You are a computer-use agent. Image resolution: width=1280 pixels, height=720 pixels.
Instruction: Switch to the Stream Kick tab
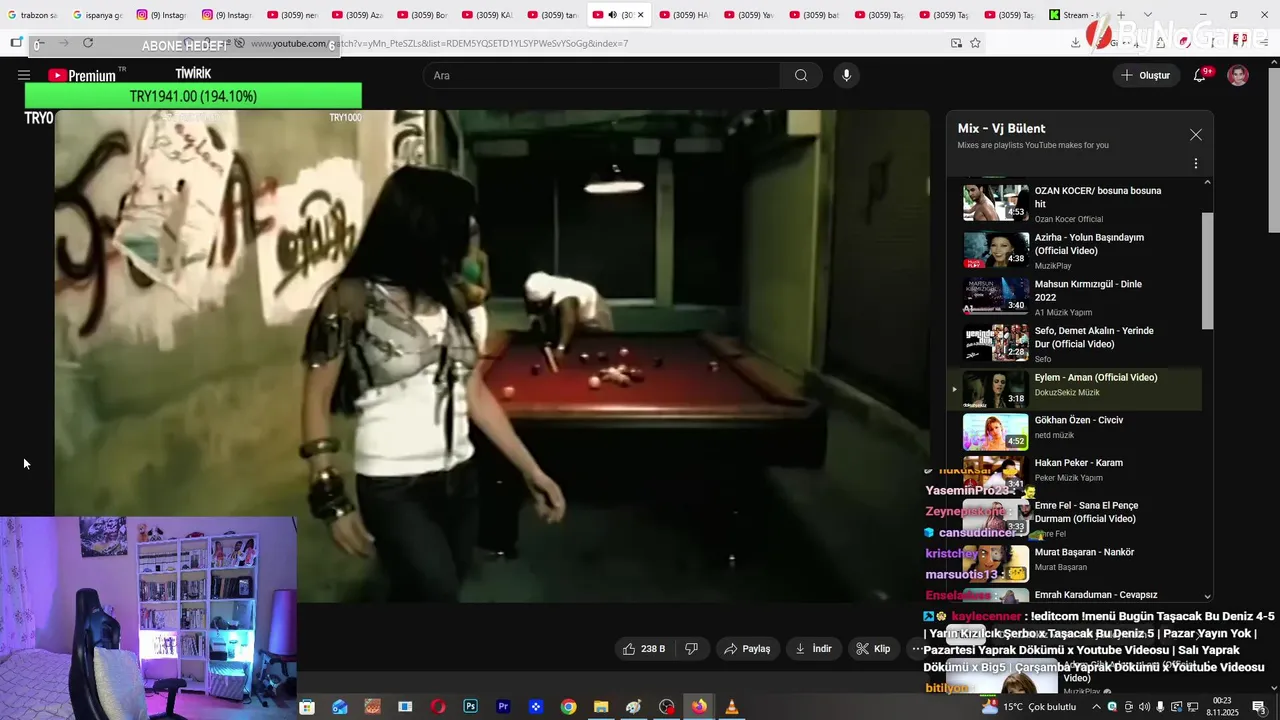[x=1074, y=15]
